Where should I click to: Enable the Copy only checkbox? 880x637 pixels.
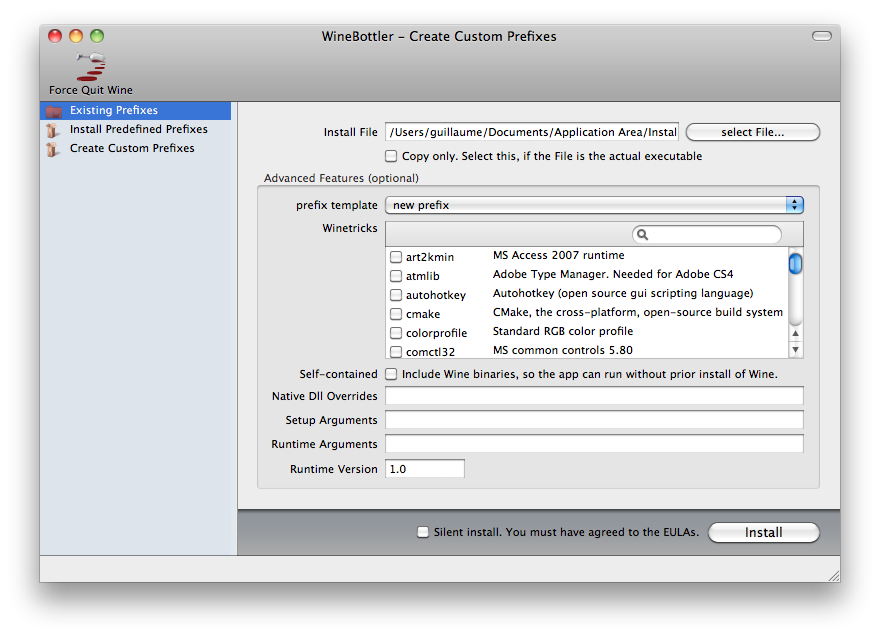[x=391, y=156]
